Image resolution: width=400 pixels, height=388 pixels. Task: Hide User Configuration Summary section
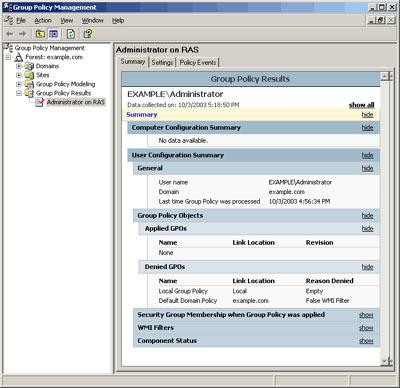[367, 155]
